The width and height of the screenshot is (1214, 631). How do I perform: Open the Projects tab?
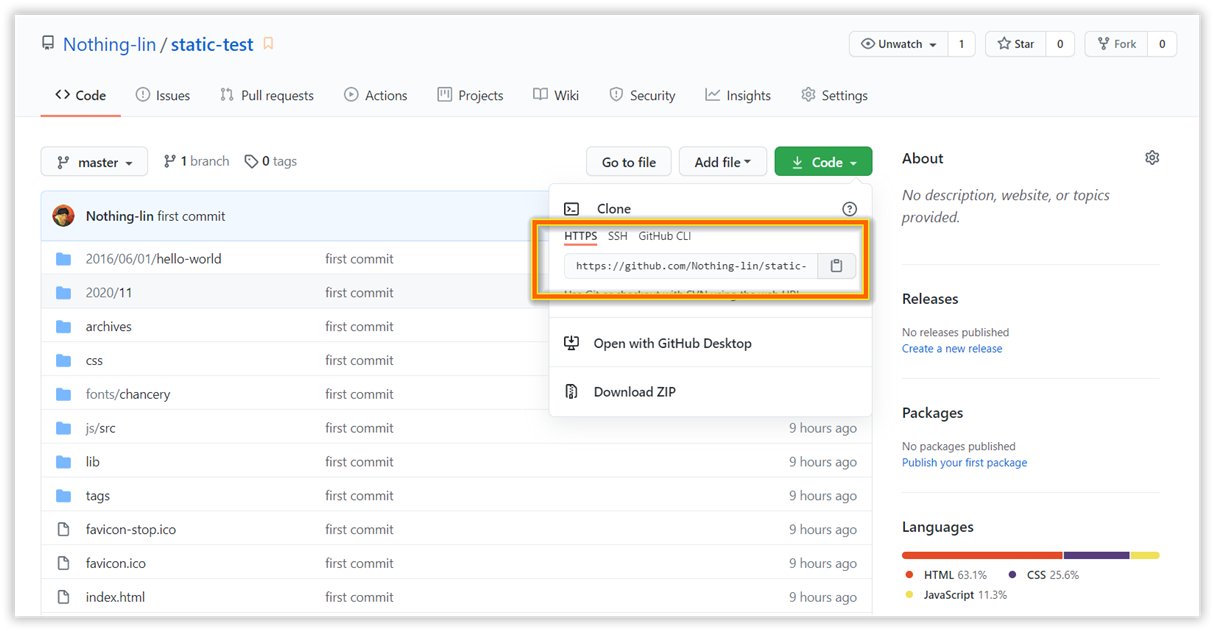(470, 96)
